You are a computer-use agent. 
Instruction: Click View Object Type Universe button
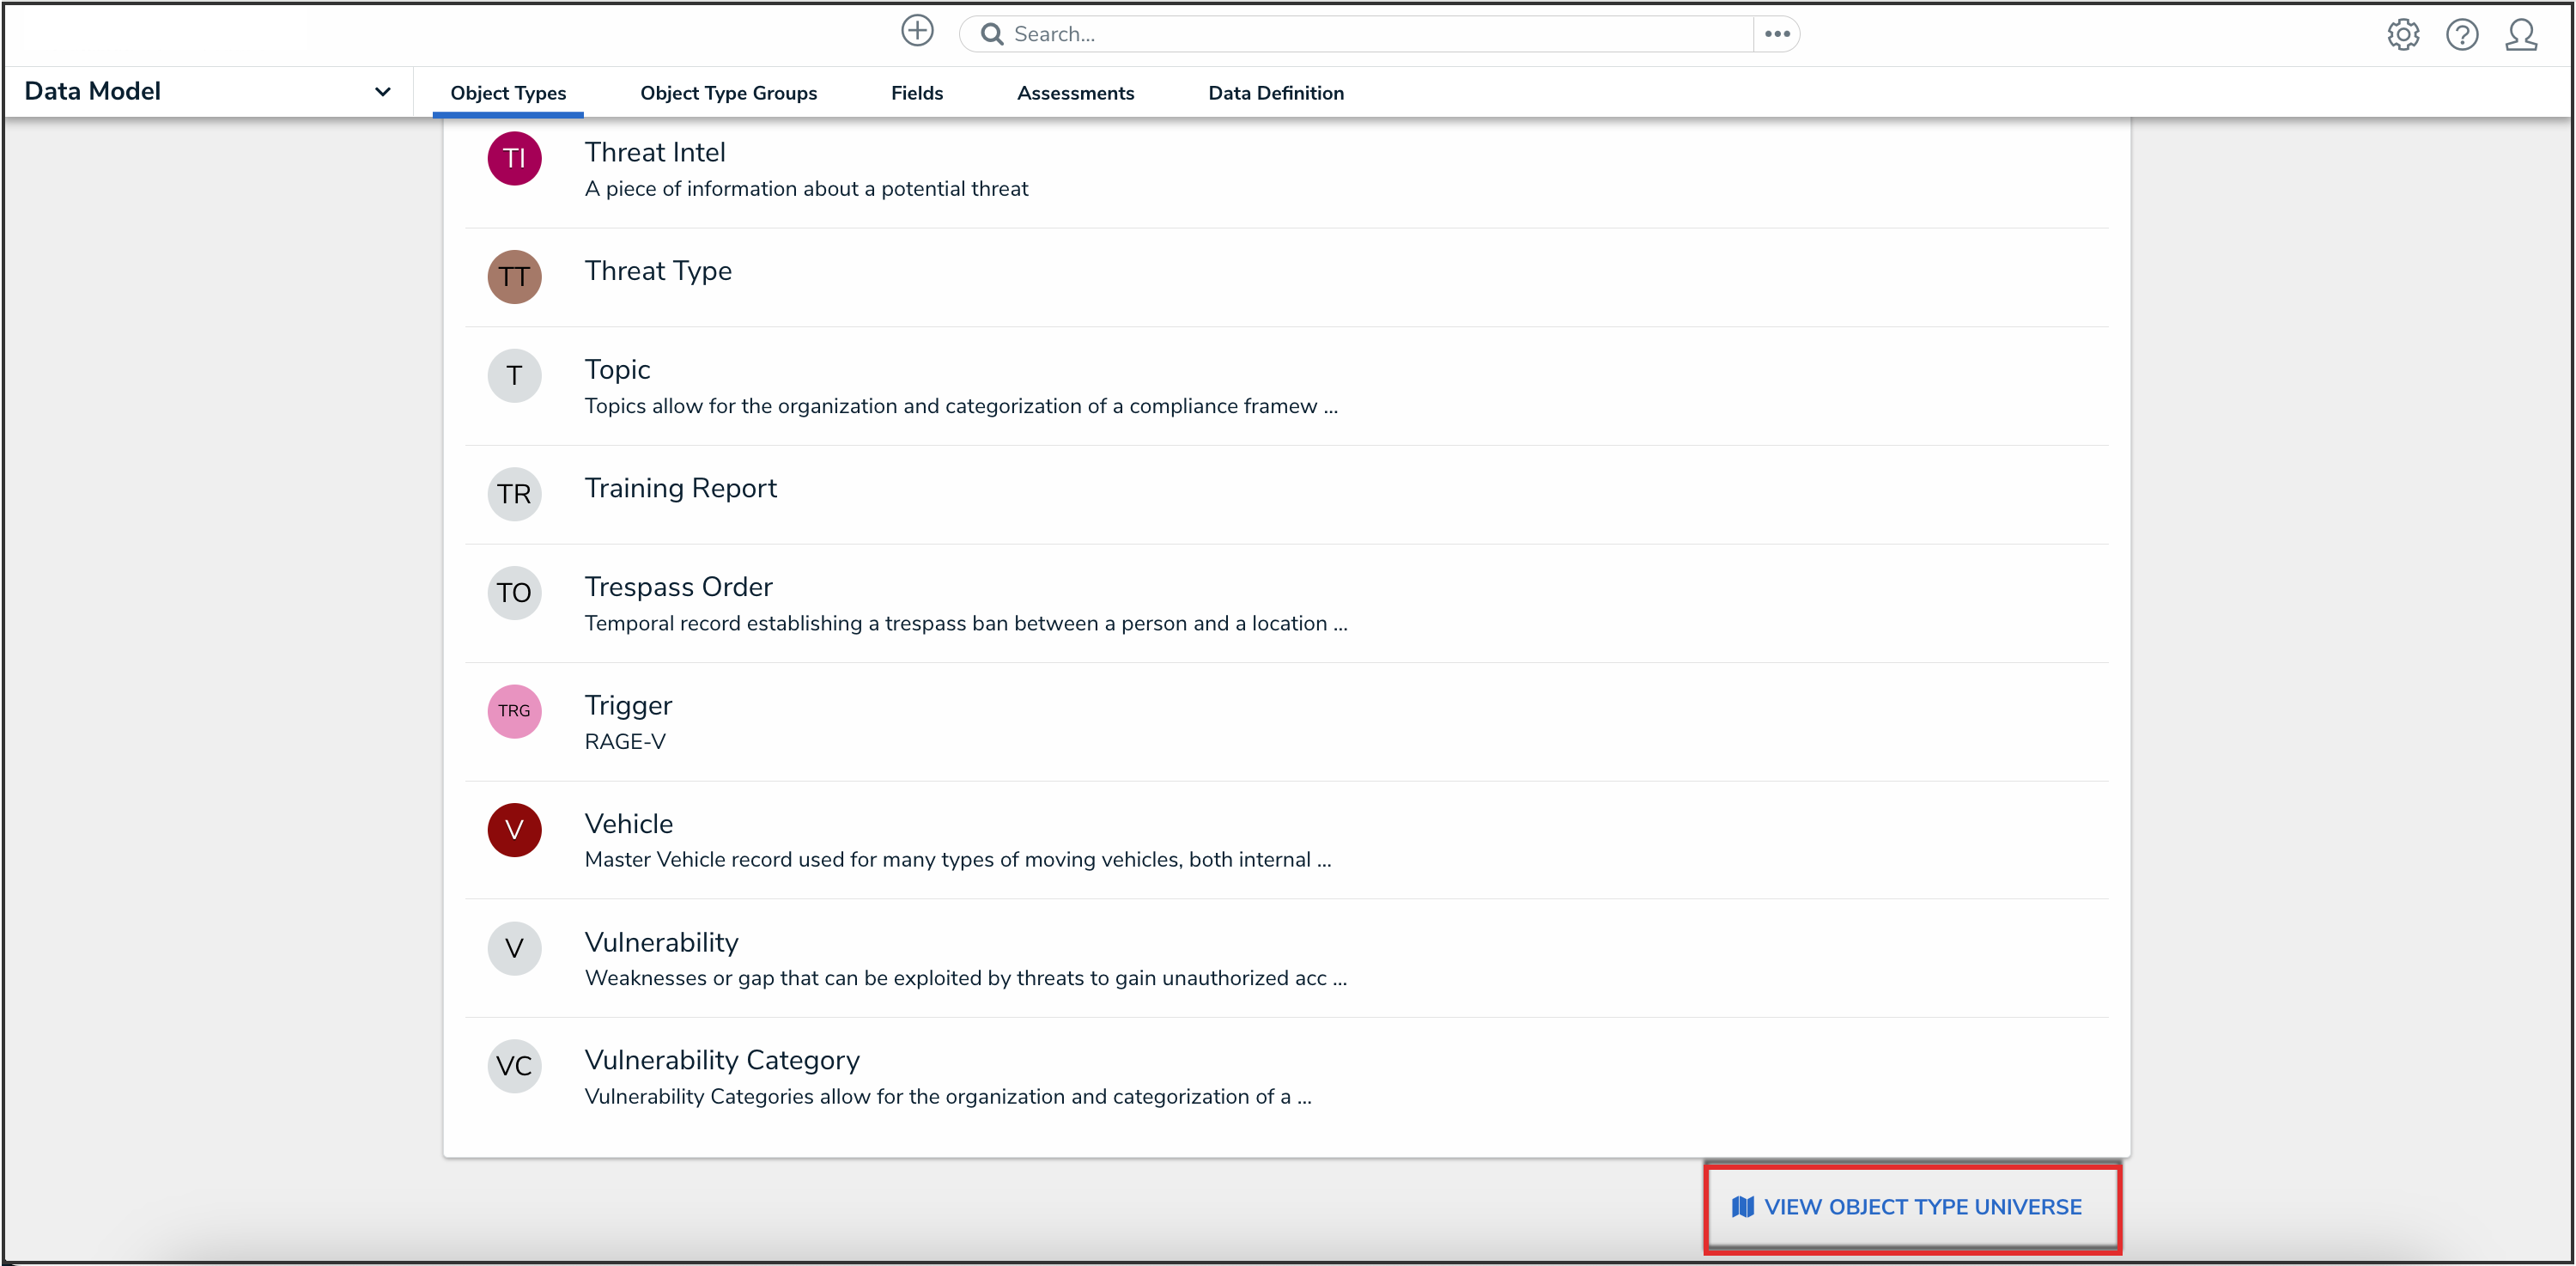pos(1911,1207)
